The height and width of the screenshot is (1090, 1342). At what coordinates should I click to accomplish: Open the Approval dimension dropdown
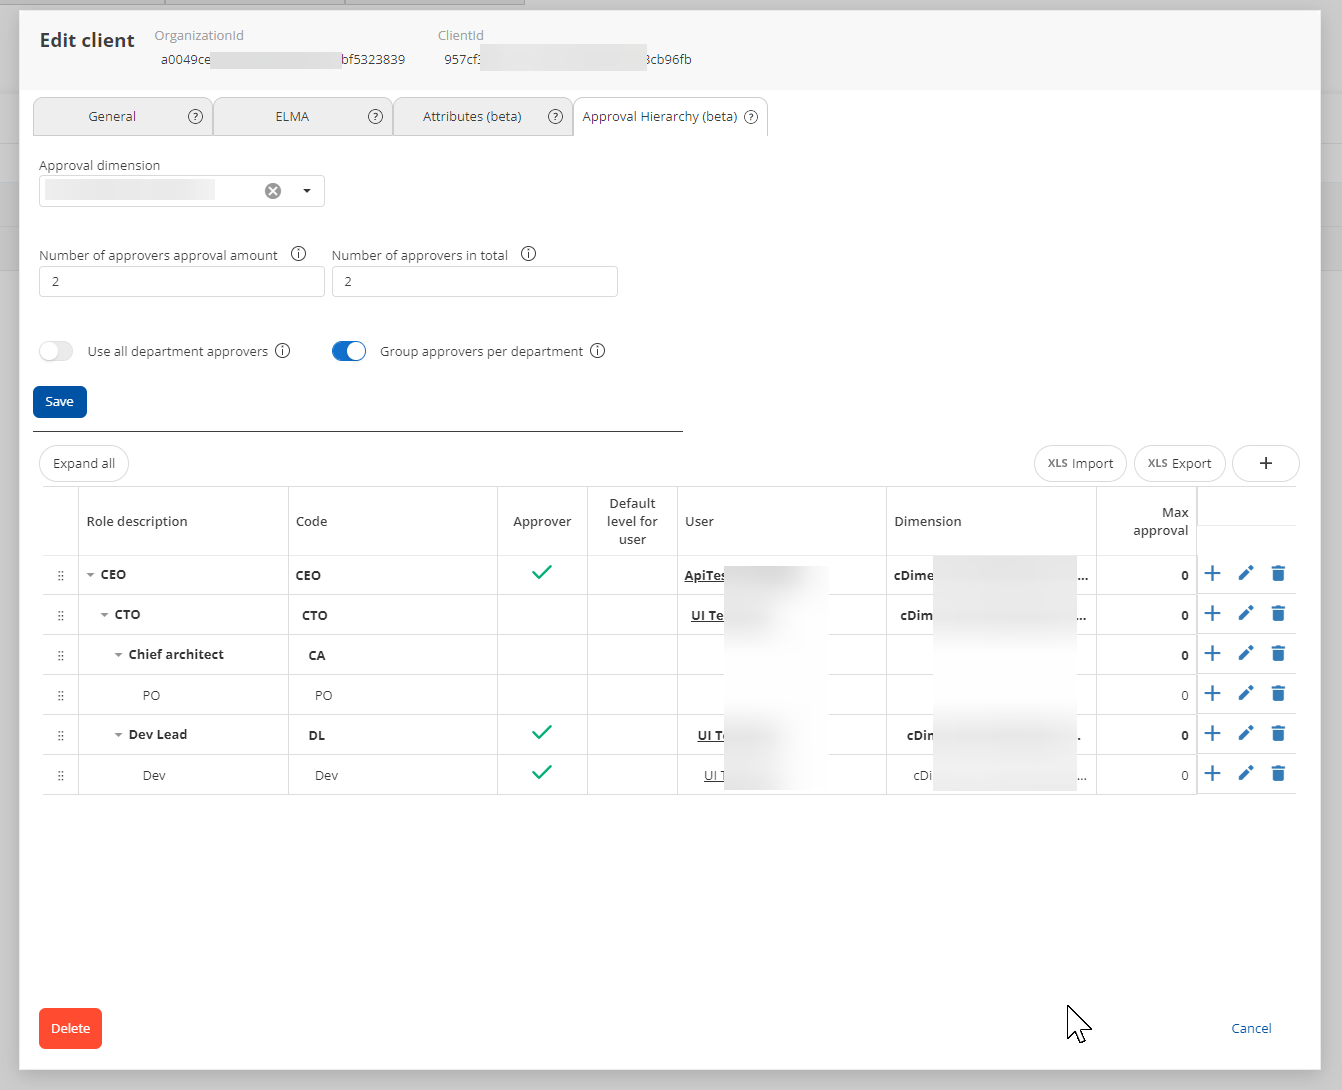(x=307, y=191)
